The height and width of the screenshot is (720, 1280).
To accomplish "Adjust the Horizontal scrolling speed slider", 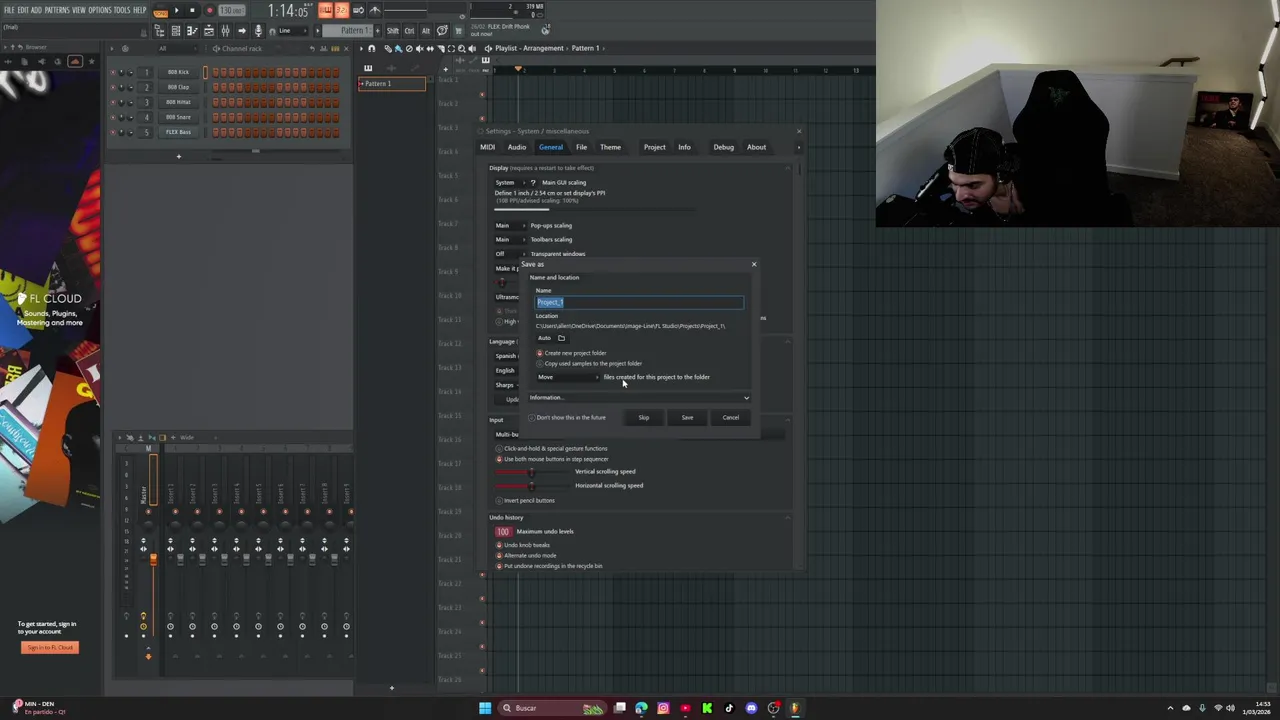I will [x=531, y=485].
